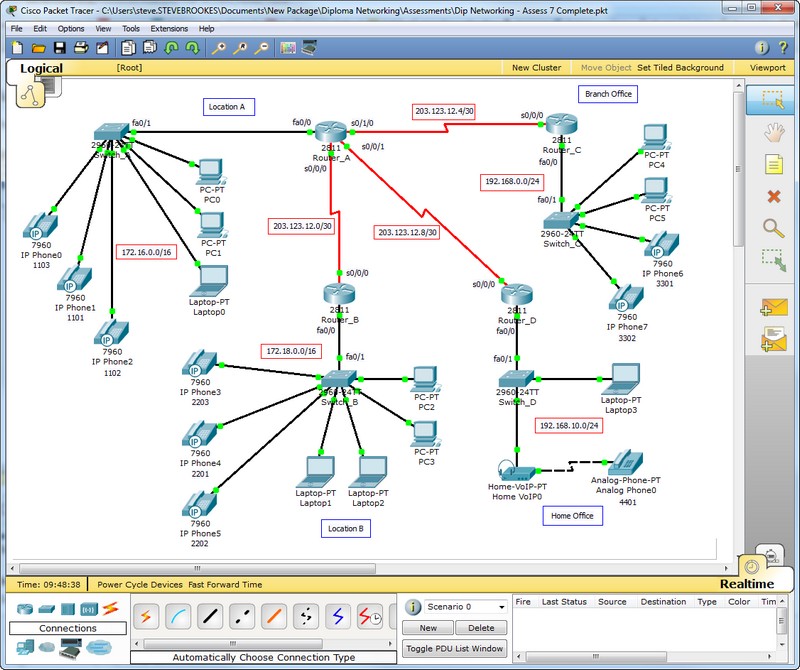Open the Options menu
This screenshot has width=800, height=670.
tap(70, 29)
